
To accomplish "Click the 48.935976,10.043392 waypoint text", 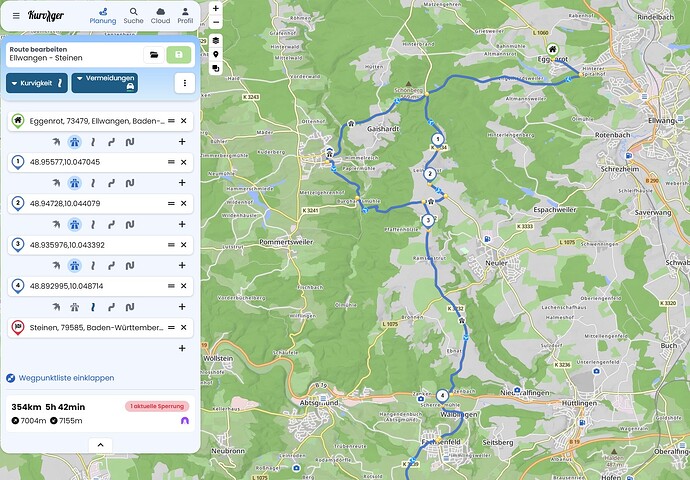I will (x=67, y=245).
